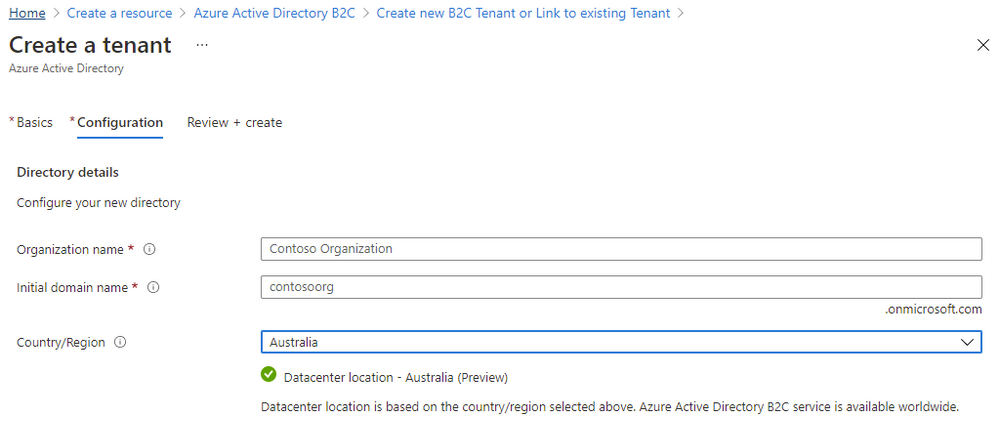Switch to the Basics tab
This screenshot has height=429, width=999.
(31, 122)
